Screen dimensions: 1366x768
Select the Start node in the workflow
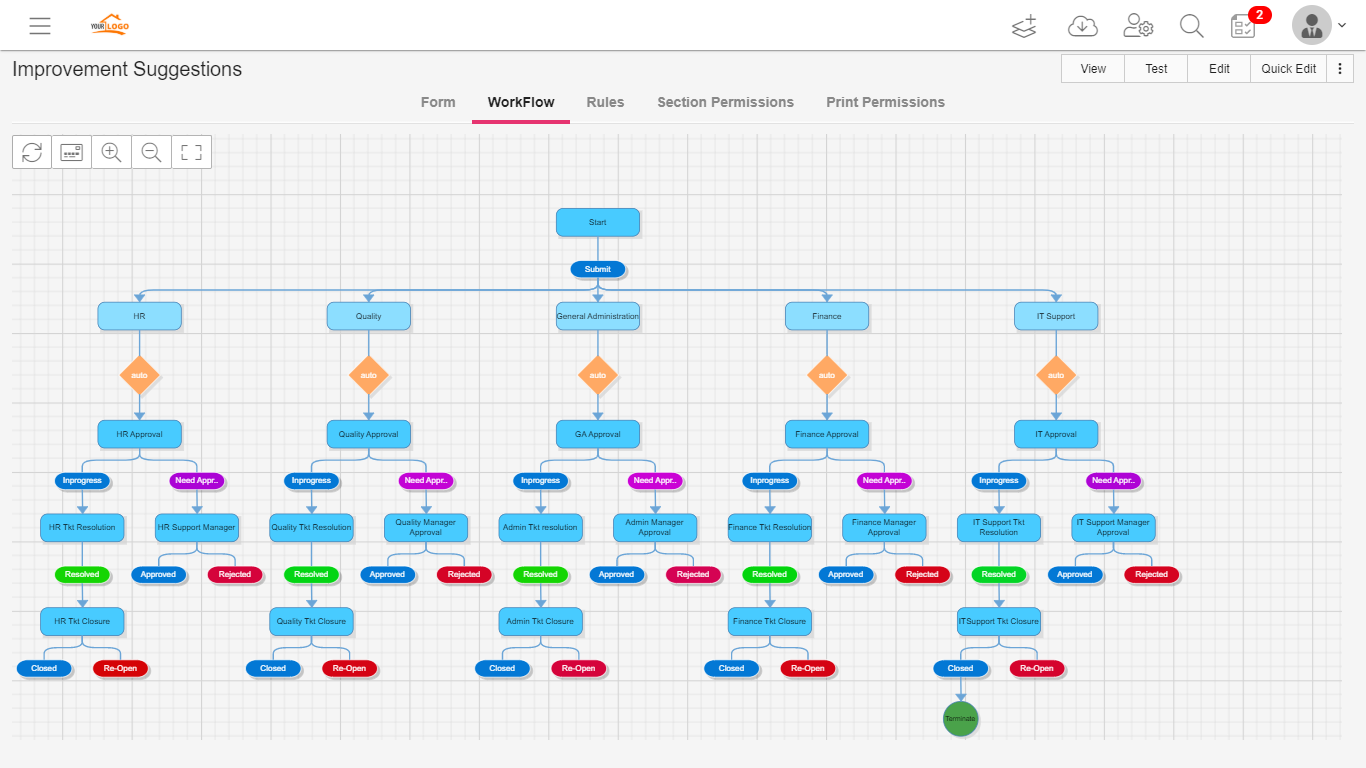coord(598,222)
